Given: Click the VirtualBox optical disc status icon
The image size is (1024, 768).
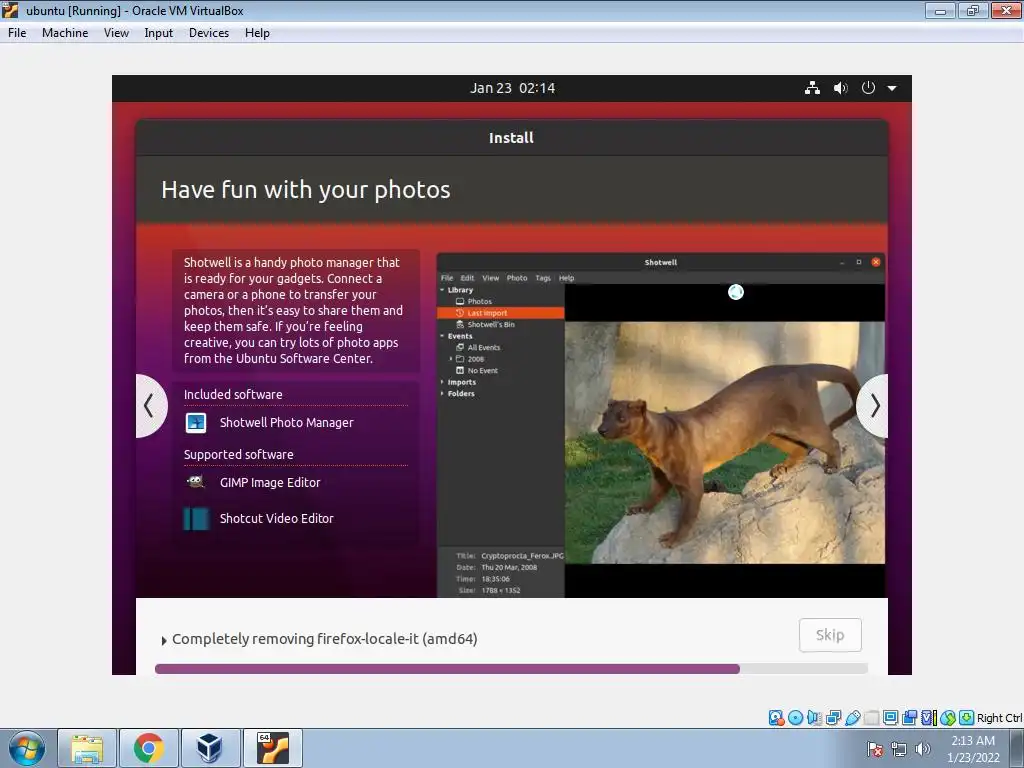Looking at the screenshot, I should tap(795, 718).
